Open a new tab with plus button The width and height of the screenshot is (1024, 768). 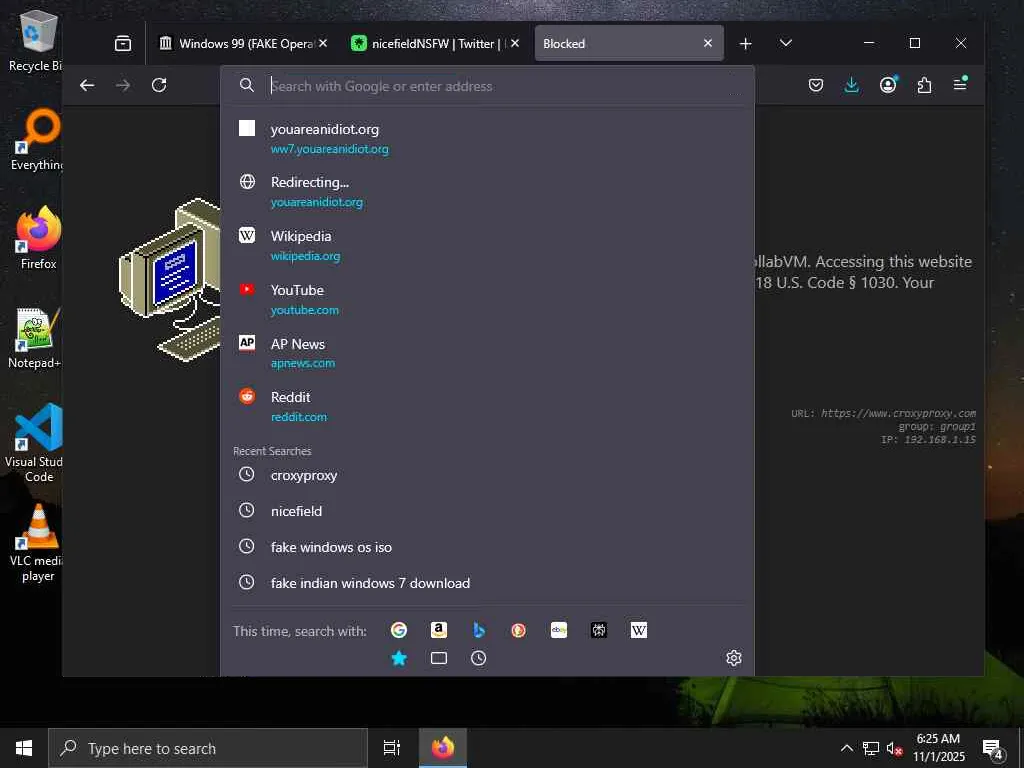pyautogui.click(x=745, y=44)
